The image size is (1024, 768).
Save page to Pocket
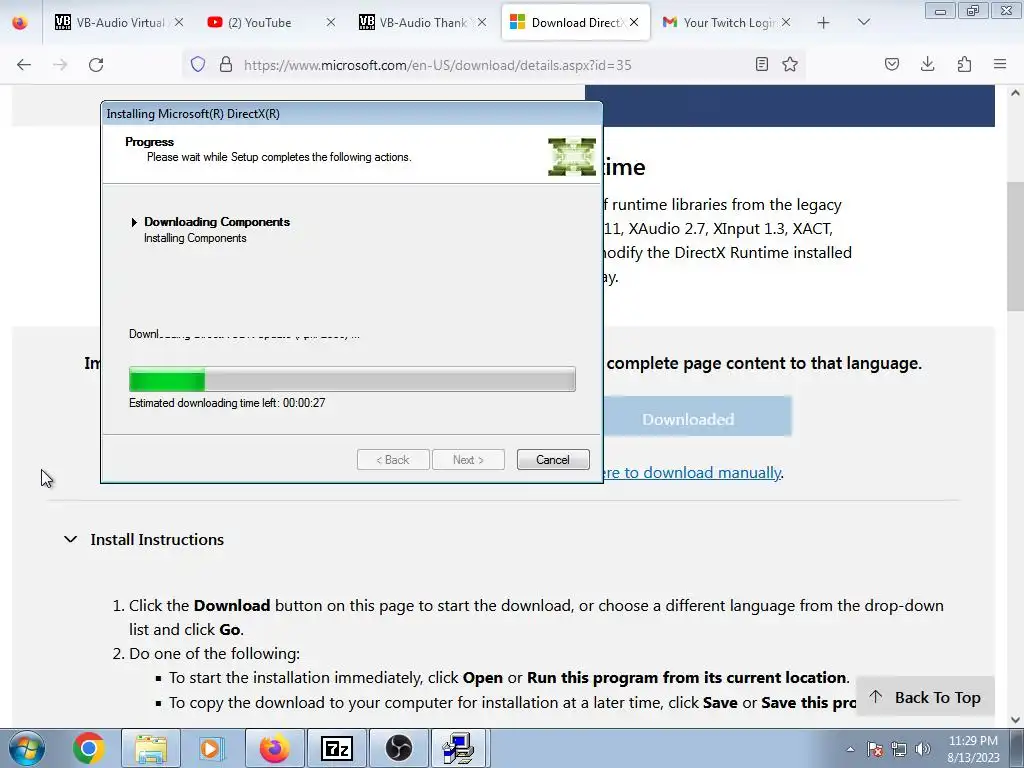pos(892,64)
